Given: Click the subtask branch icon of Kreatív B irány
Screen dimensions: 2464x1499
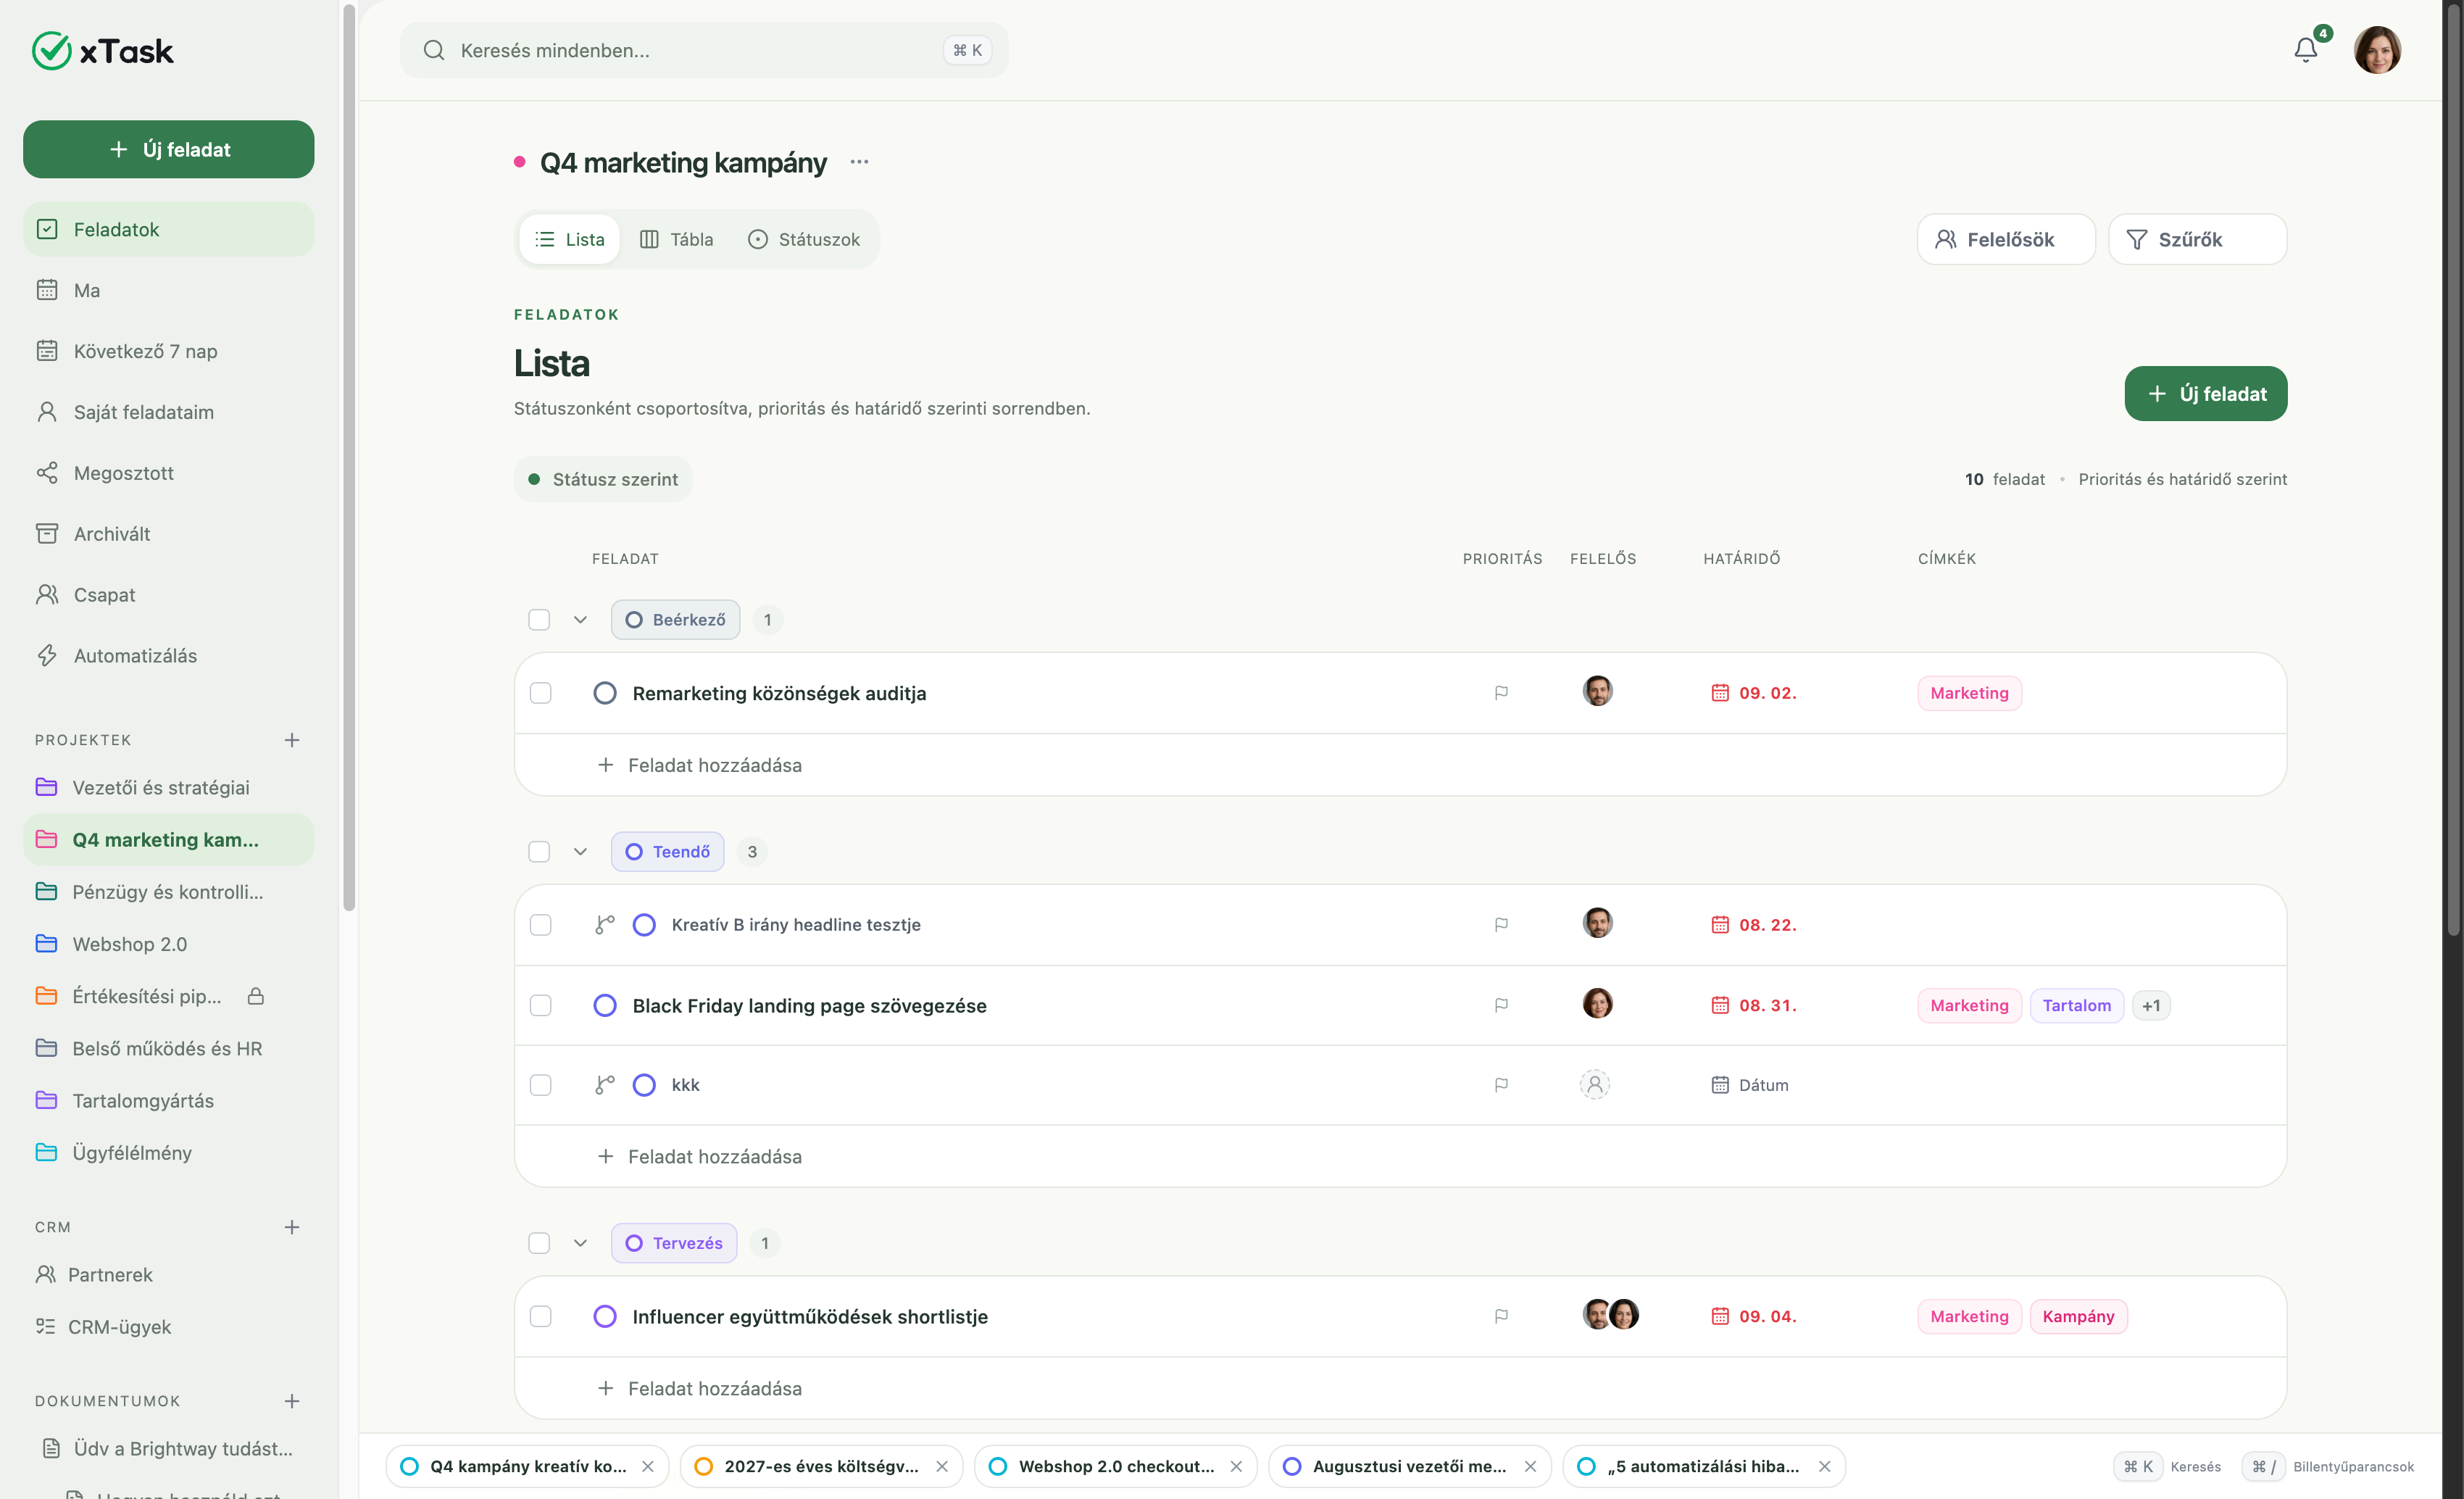Looking at the screenshot, I should tap(604, 925).
